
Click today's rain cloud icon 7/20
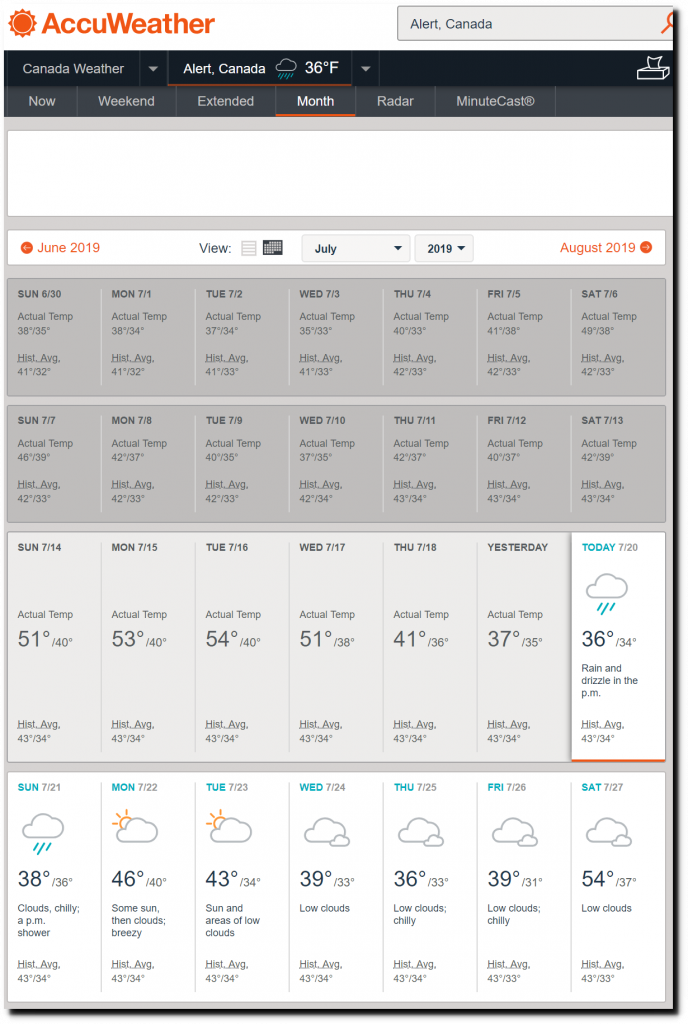click(x=606, y=593)
